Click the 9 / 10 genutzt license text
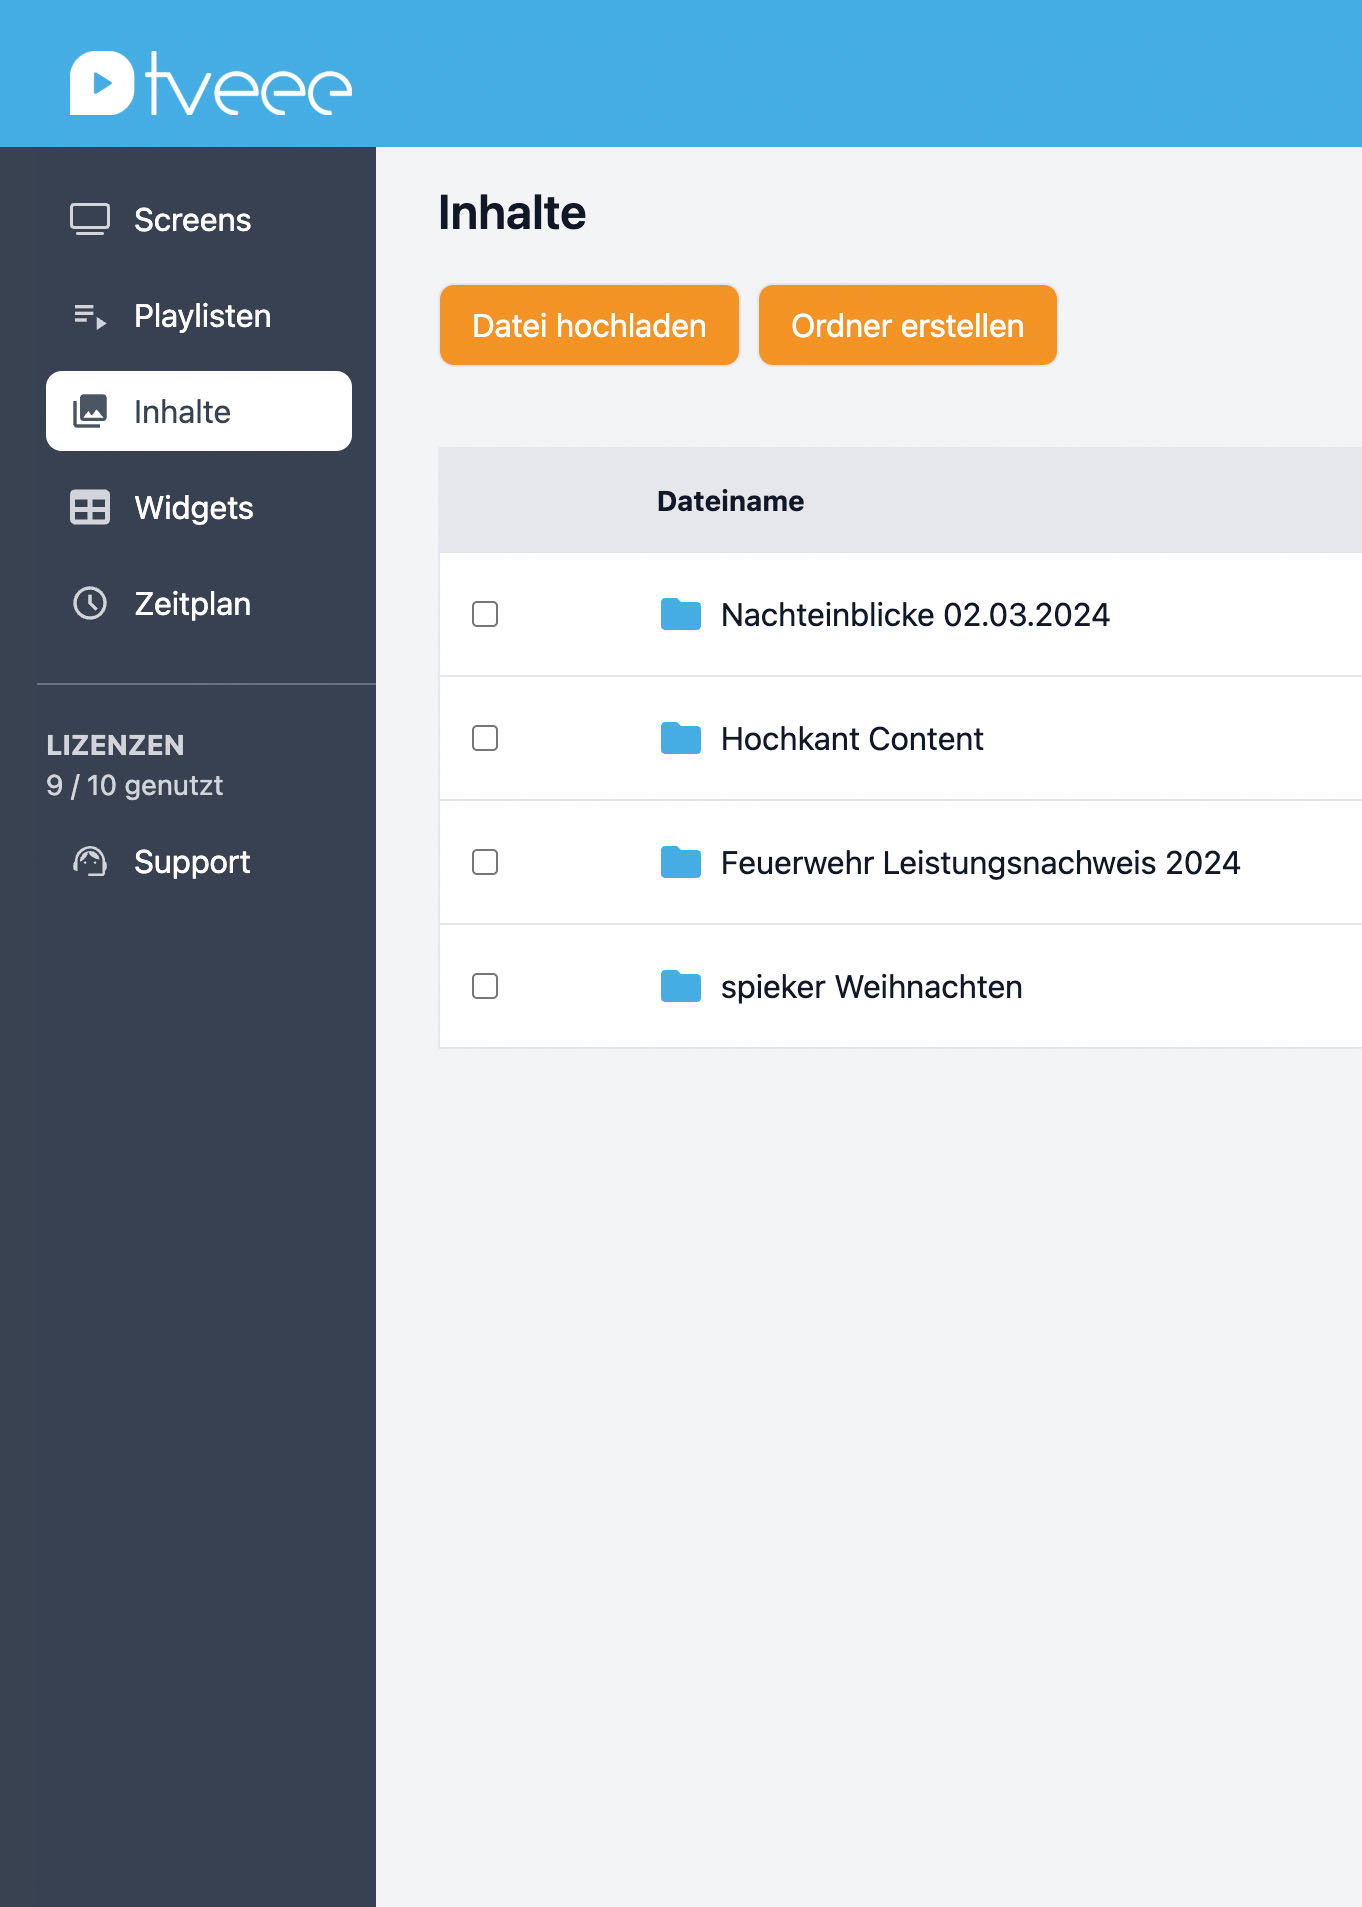Viewport: 1362px width, 1907px height. (x=135, y=786)
